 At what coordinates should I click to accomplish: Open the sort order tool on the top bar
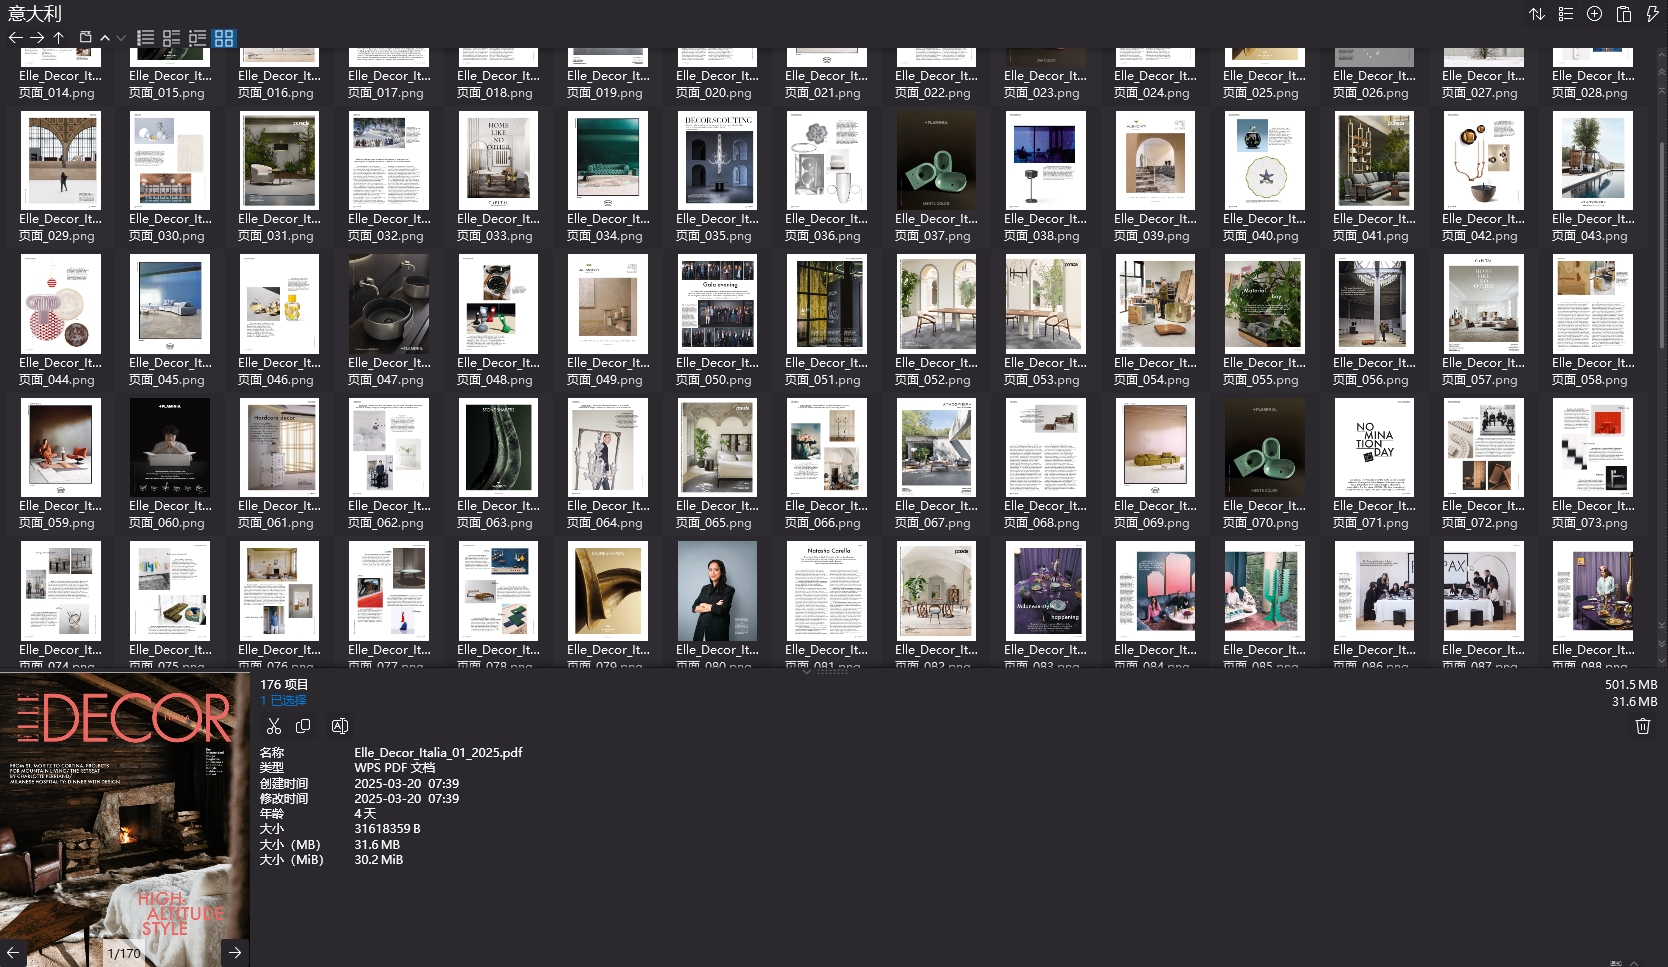[x=1537, y=14]
